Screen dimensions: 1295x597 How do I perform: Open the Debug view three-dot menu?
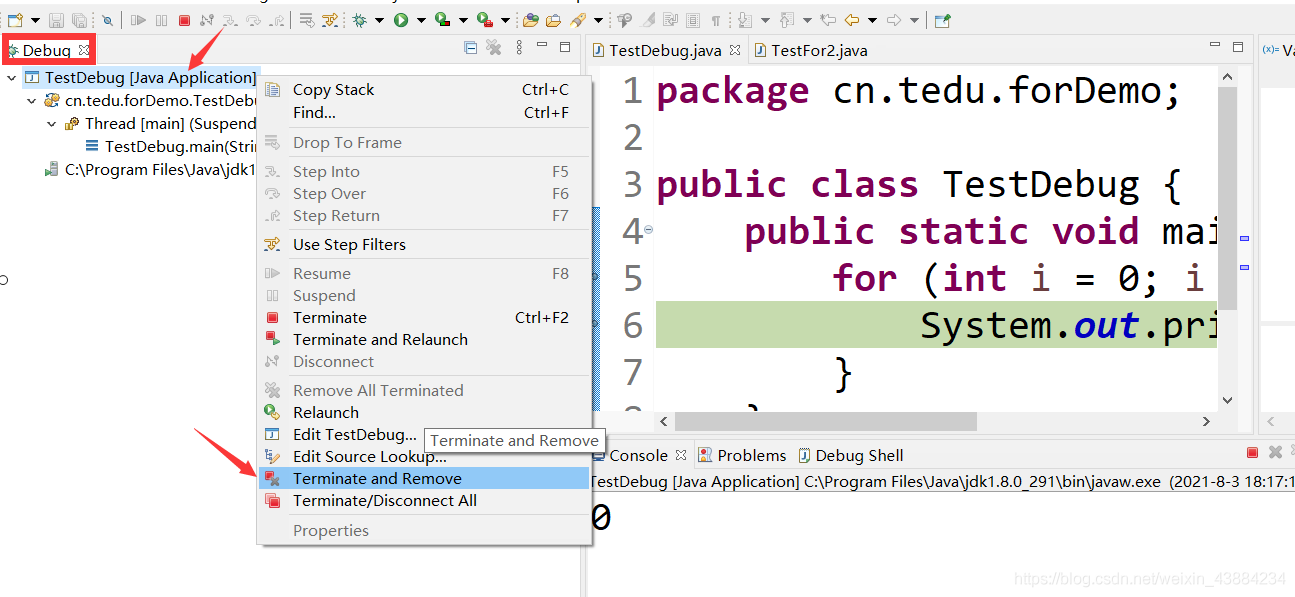[518, 47]
